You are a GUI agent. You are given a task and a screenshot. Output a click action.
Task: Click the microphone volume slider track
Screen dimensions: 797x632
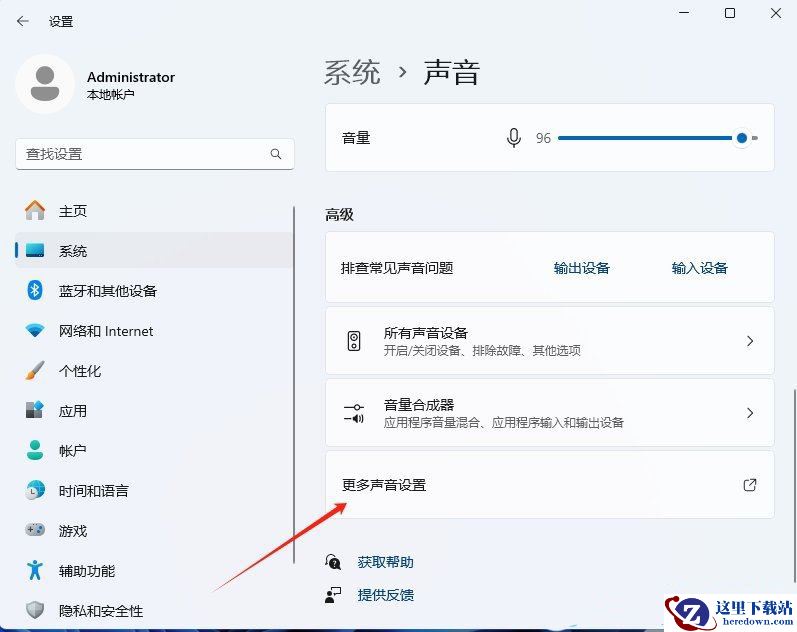[x=658, y=138]
